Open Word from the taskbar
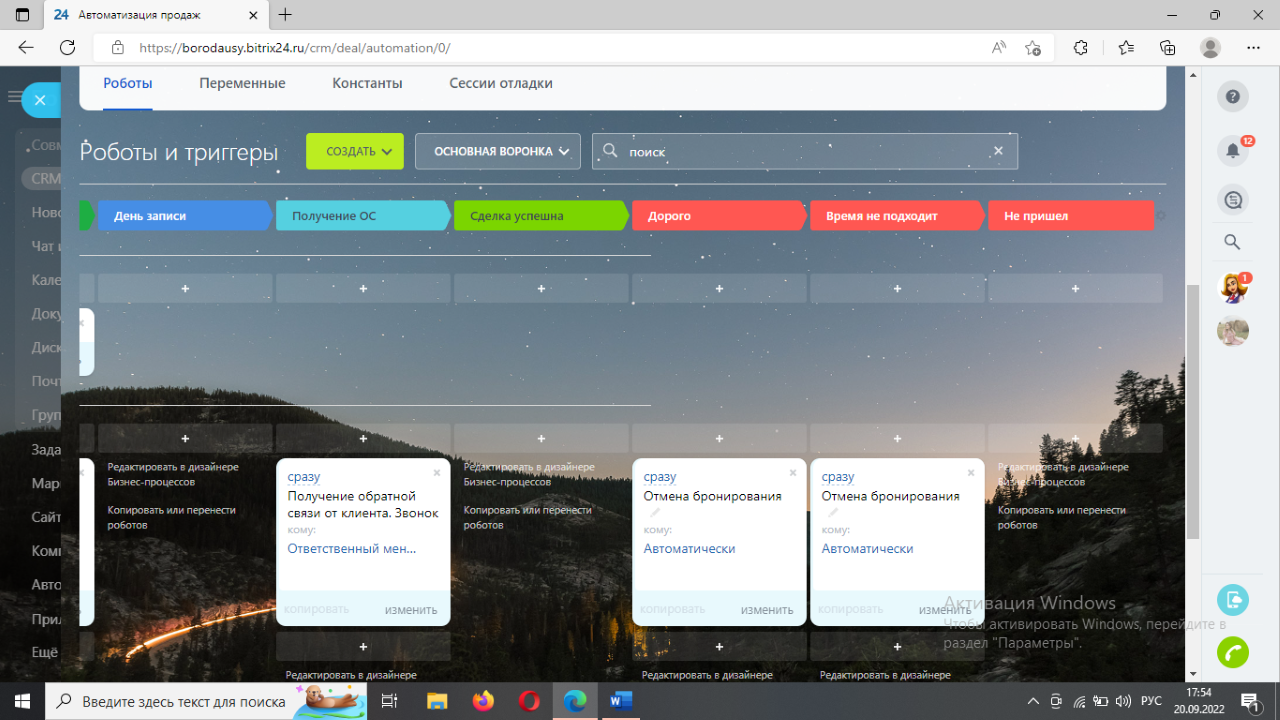 pyautogui.click(x=621, y=701)
